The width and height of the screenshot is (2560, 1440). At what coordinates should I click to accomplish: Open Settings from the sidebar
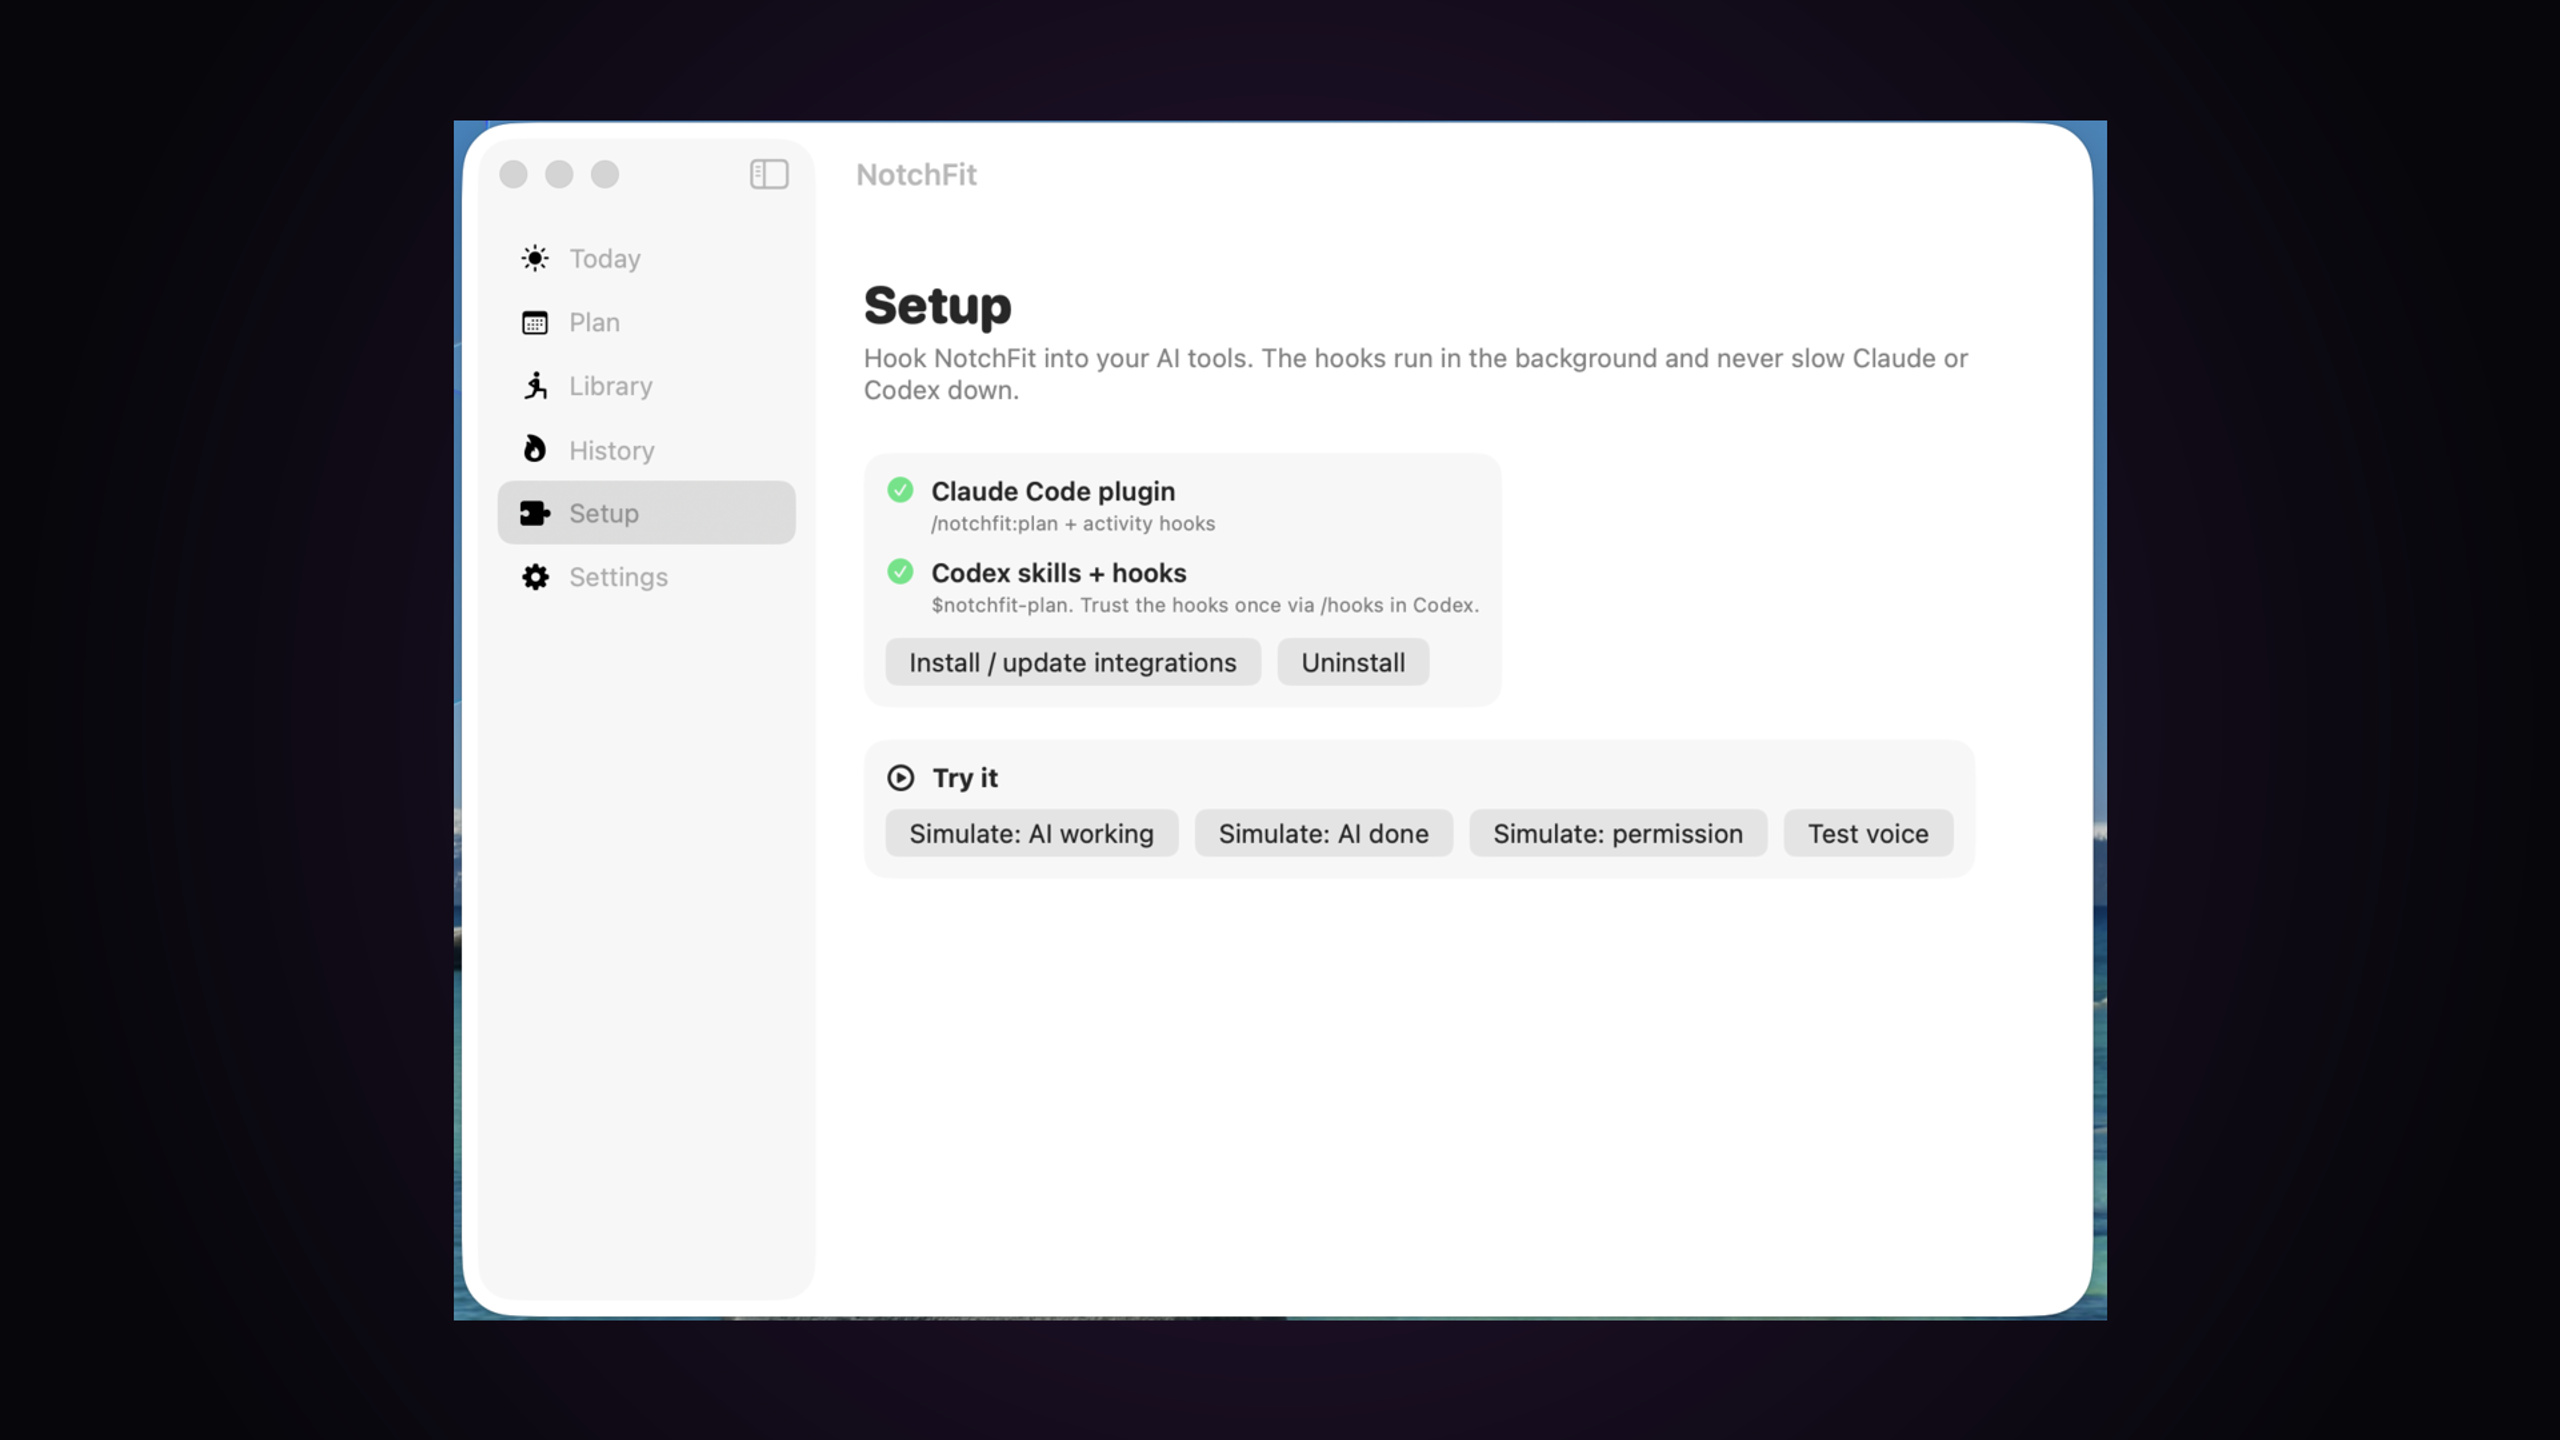click(646, 577)
